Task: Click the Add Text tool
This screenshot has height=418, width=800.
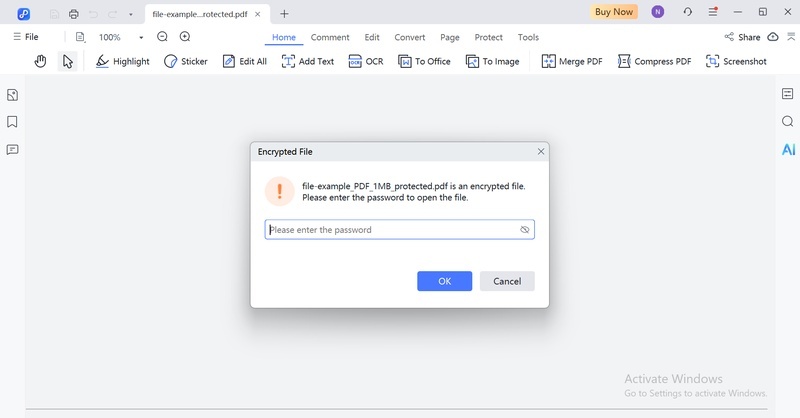Action: 308,61
